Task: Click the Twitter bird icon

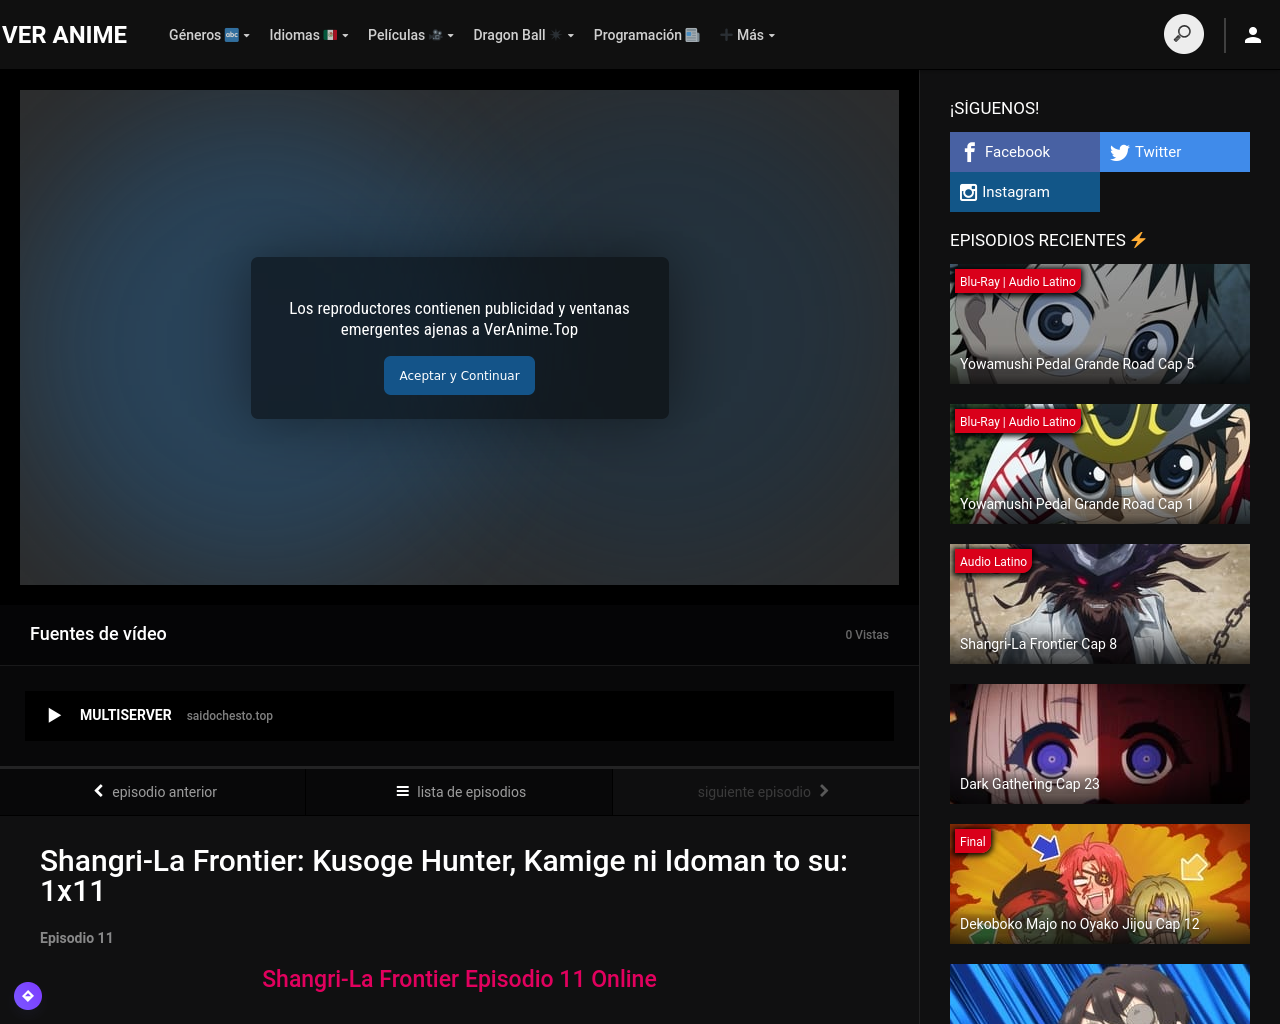Action: coord(1120,152)
